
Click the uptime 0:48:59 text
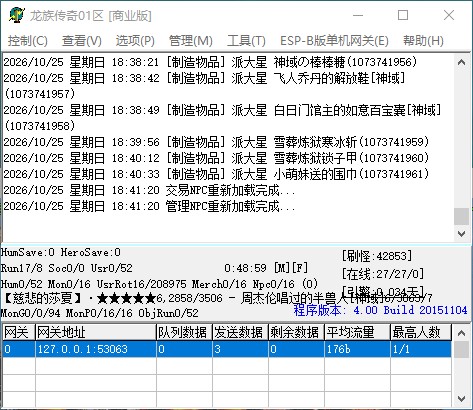coord(245,268)
